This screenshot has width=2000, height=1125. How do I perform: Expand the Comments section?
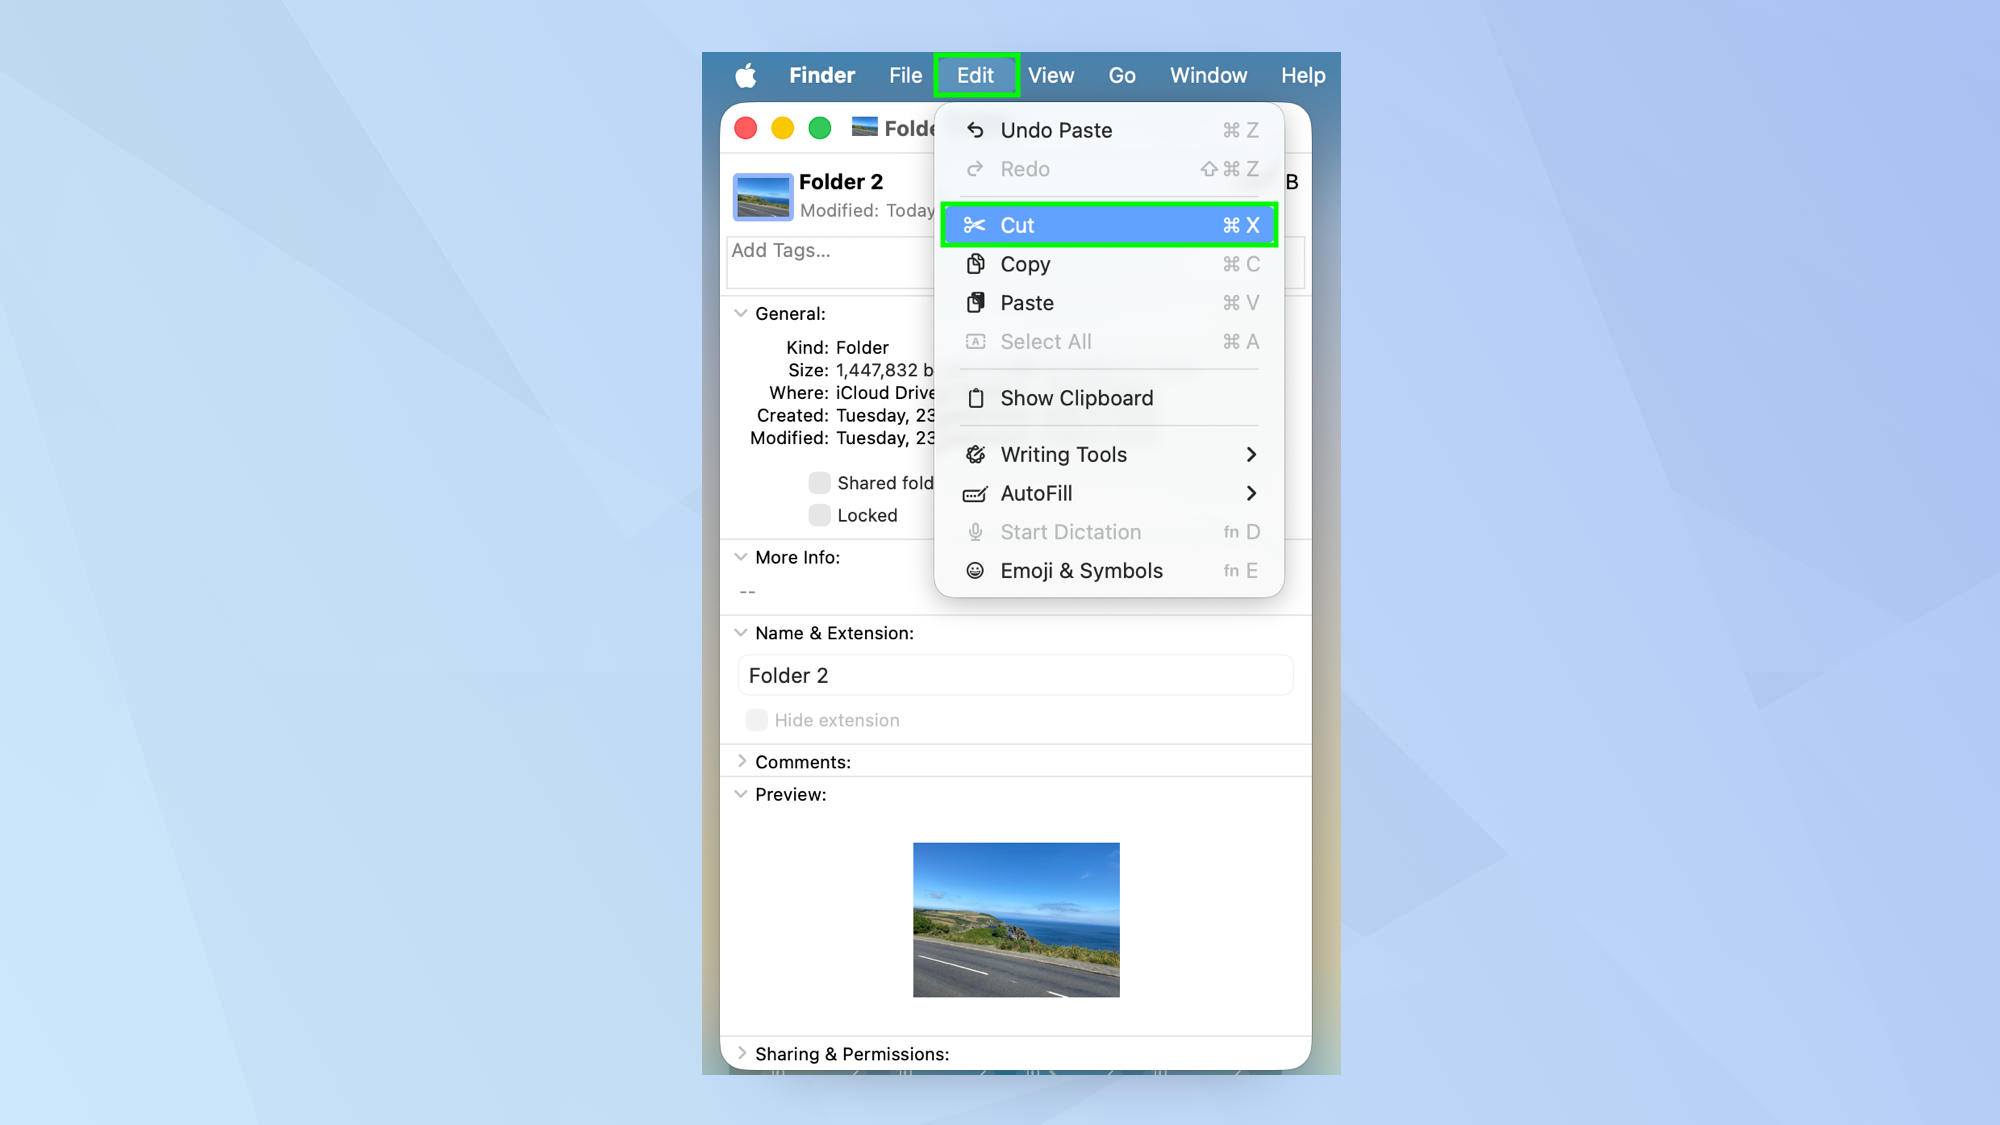(x=741, y=760)
